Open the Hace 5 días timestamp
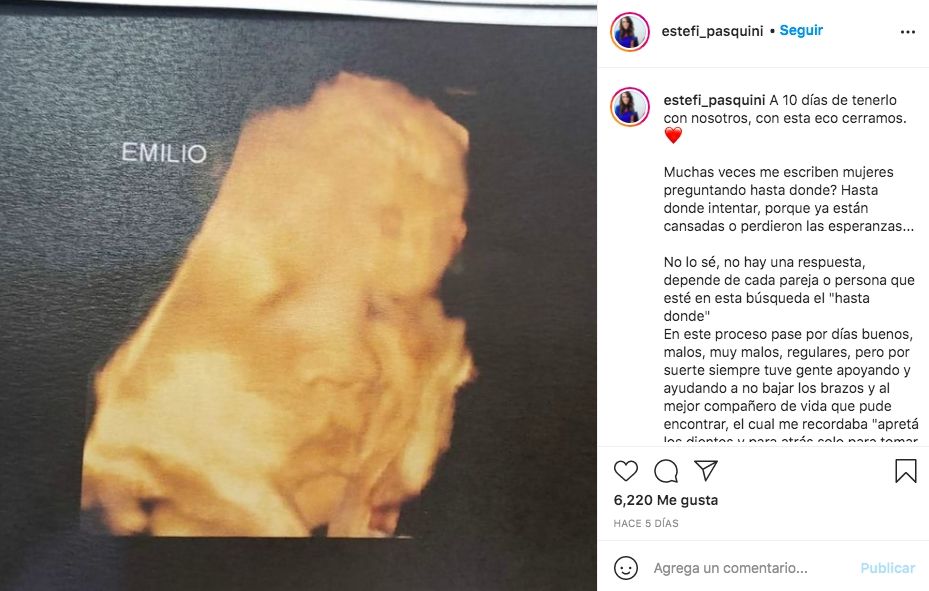This screenshot has width=929, height=591. click(x=646, y=523)
